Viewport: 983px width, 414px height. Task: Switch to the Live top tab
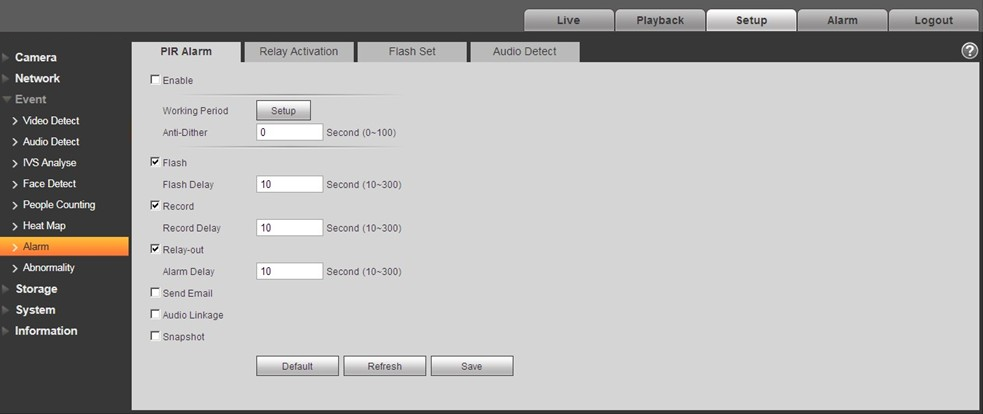[x=569, y=20]
